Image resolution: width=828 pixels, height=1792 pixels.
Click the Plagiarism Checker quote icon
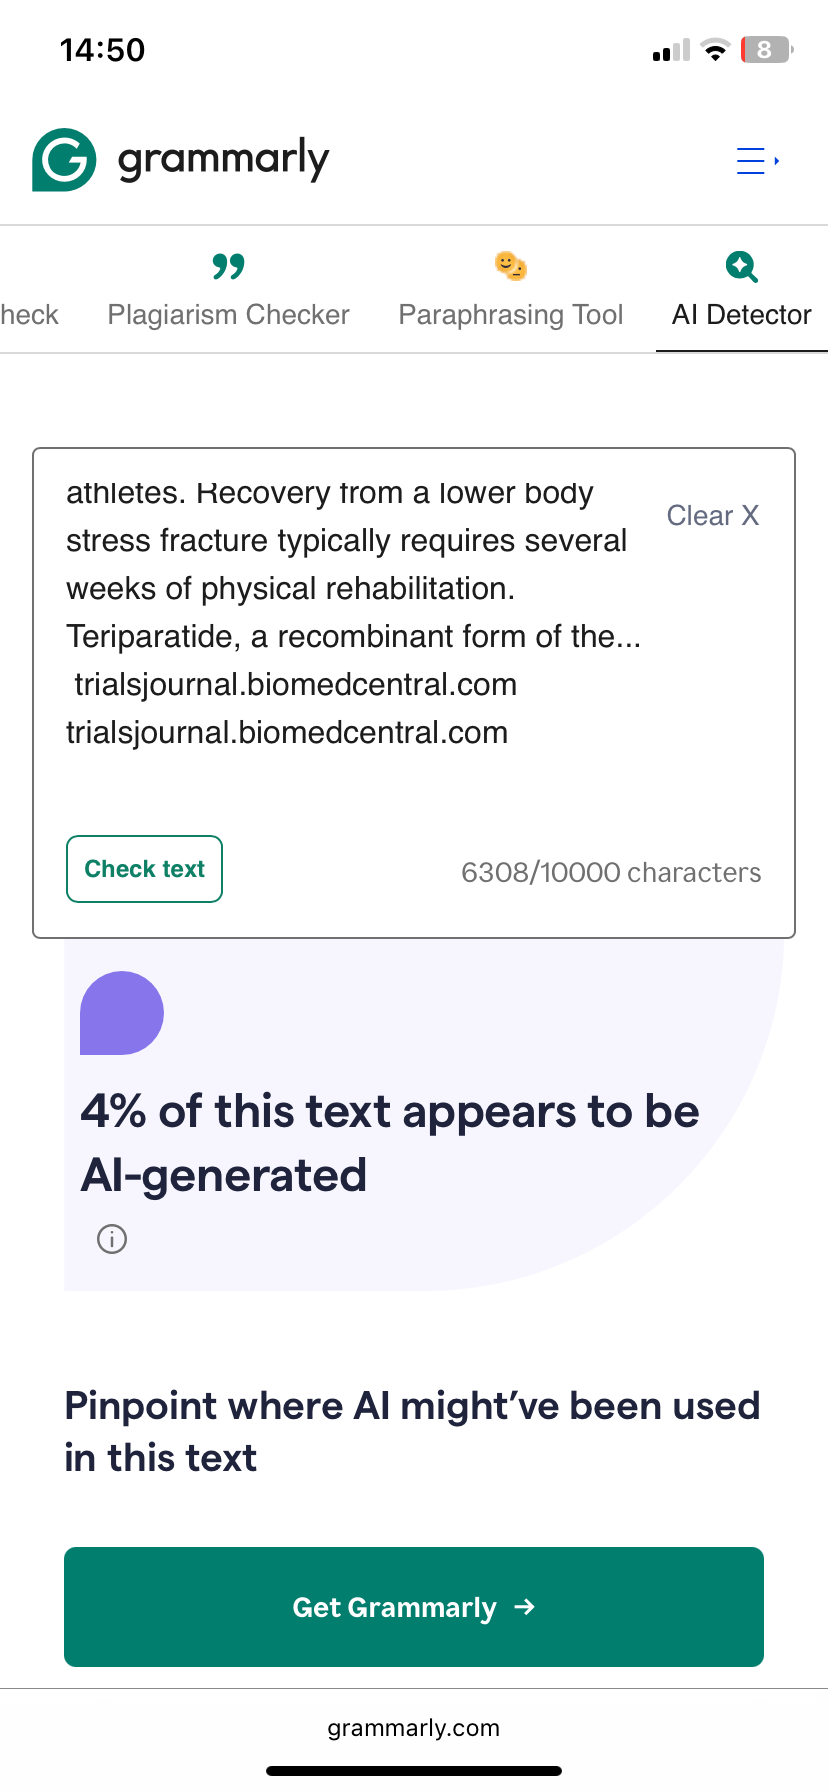click(228, 267)
